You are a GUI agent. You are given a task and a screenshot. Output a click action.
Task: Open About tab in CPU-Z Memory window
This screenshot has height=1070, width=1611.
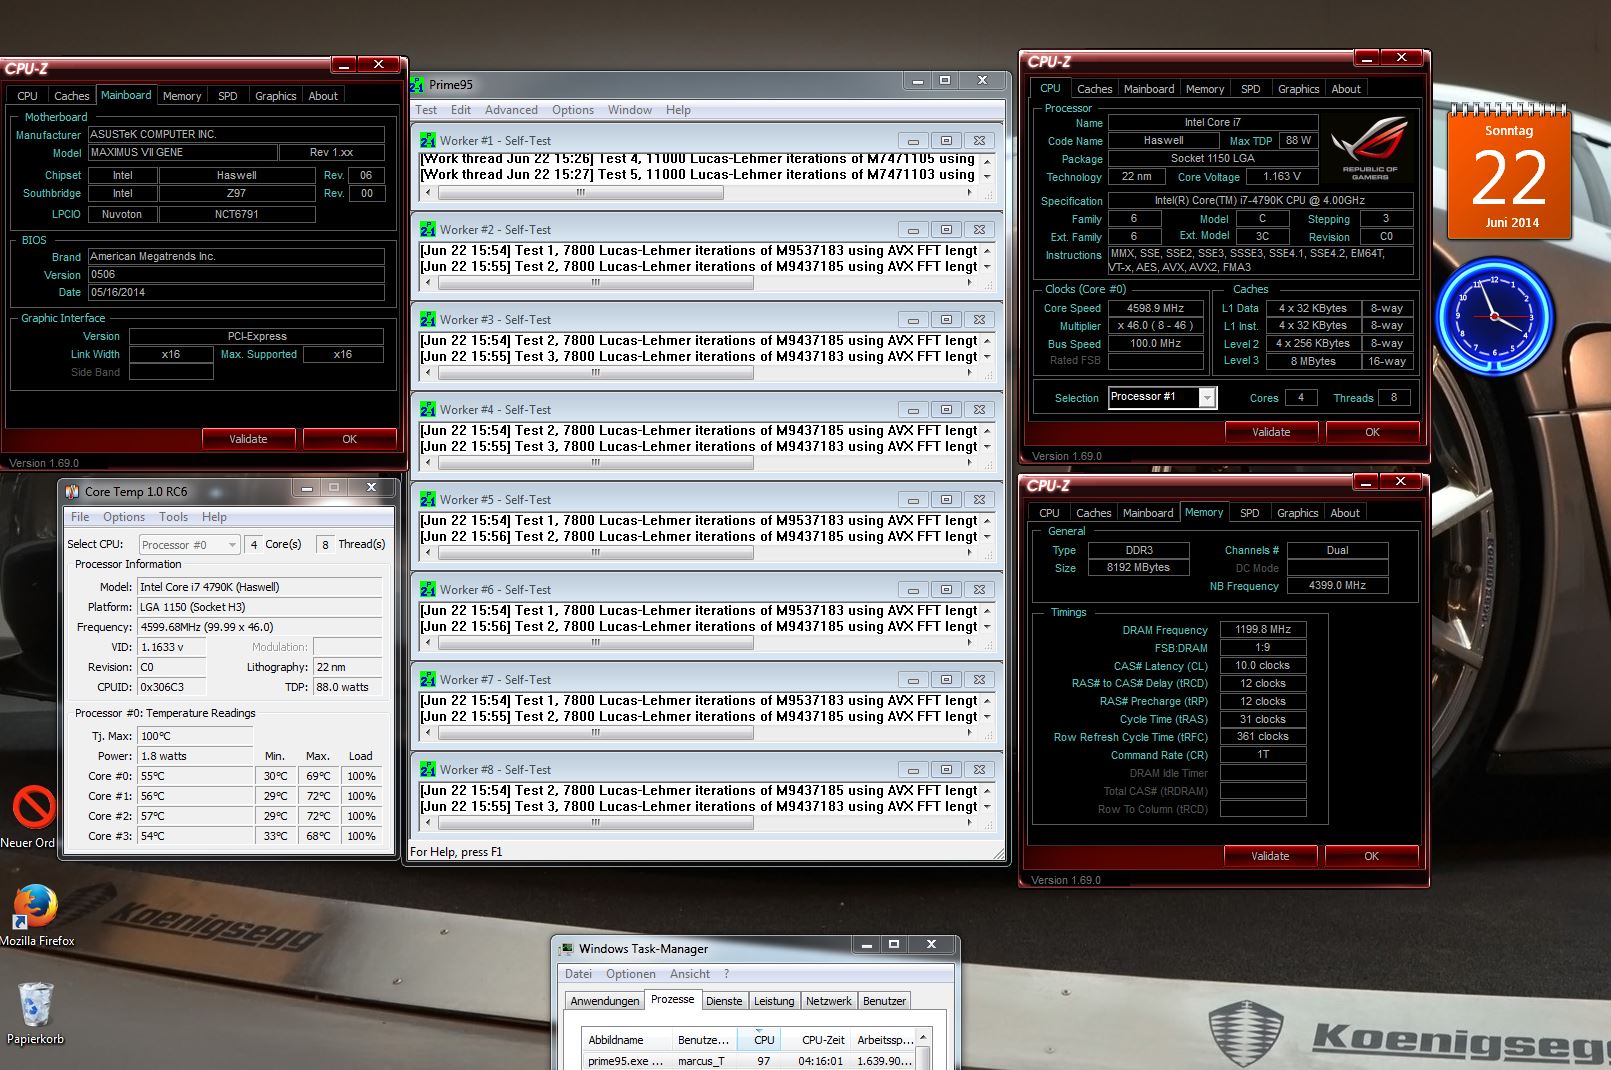[x=1345, y=513]
